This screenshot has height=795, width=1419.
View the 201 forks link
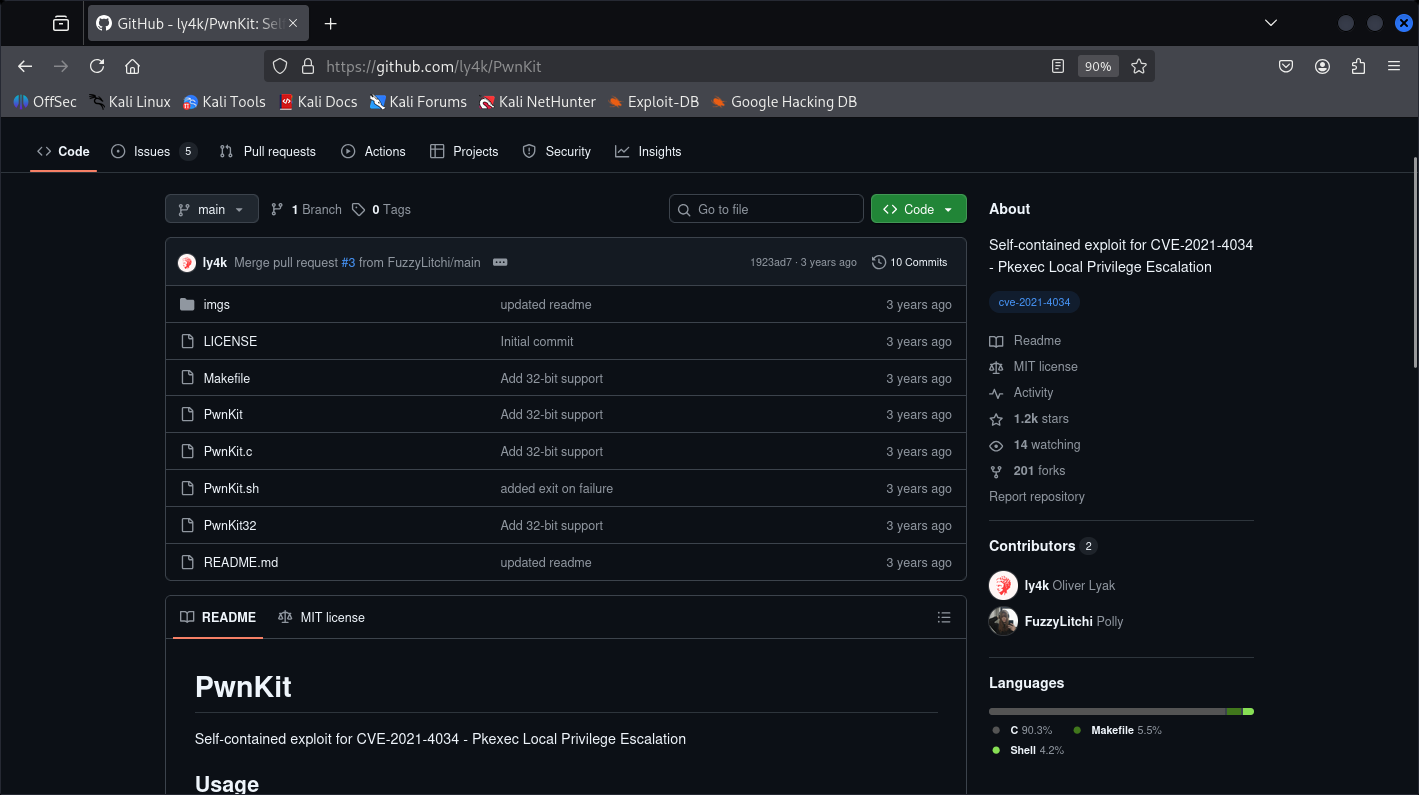(x=1027, y=470)
